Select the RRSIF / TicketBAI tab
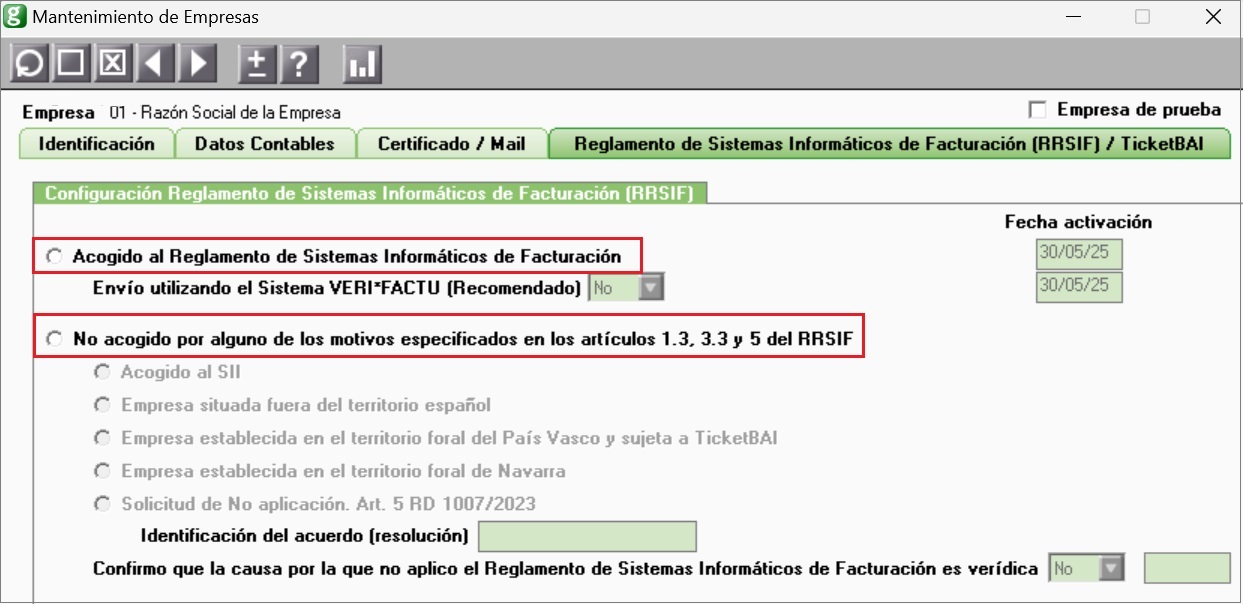Image resolution: width=1243 pixels, height=604 pixels. [891, 144]
